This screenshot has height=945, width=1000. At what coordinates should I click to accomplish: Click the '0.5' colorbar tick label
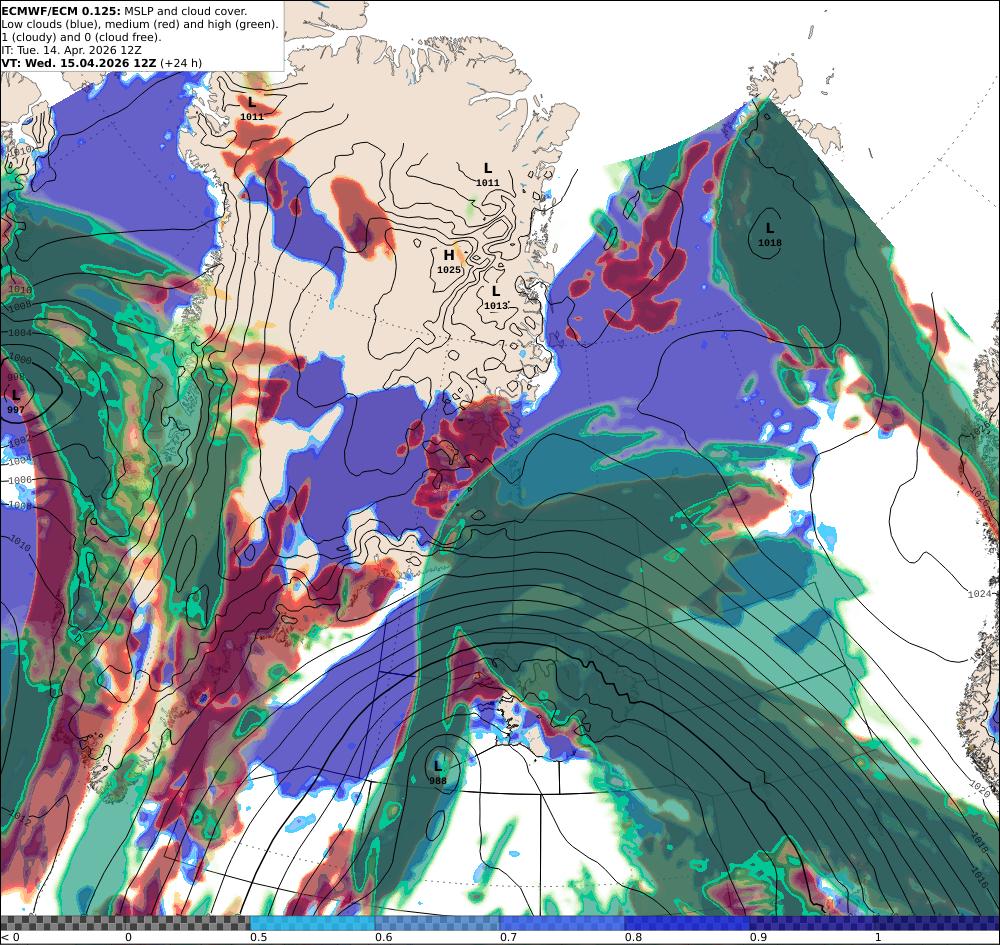(258, 937)
